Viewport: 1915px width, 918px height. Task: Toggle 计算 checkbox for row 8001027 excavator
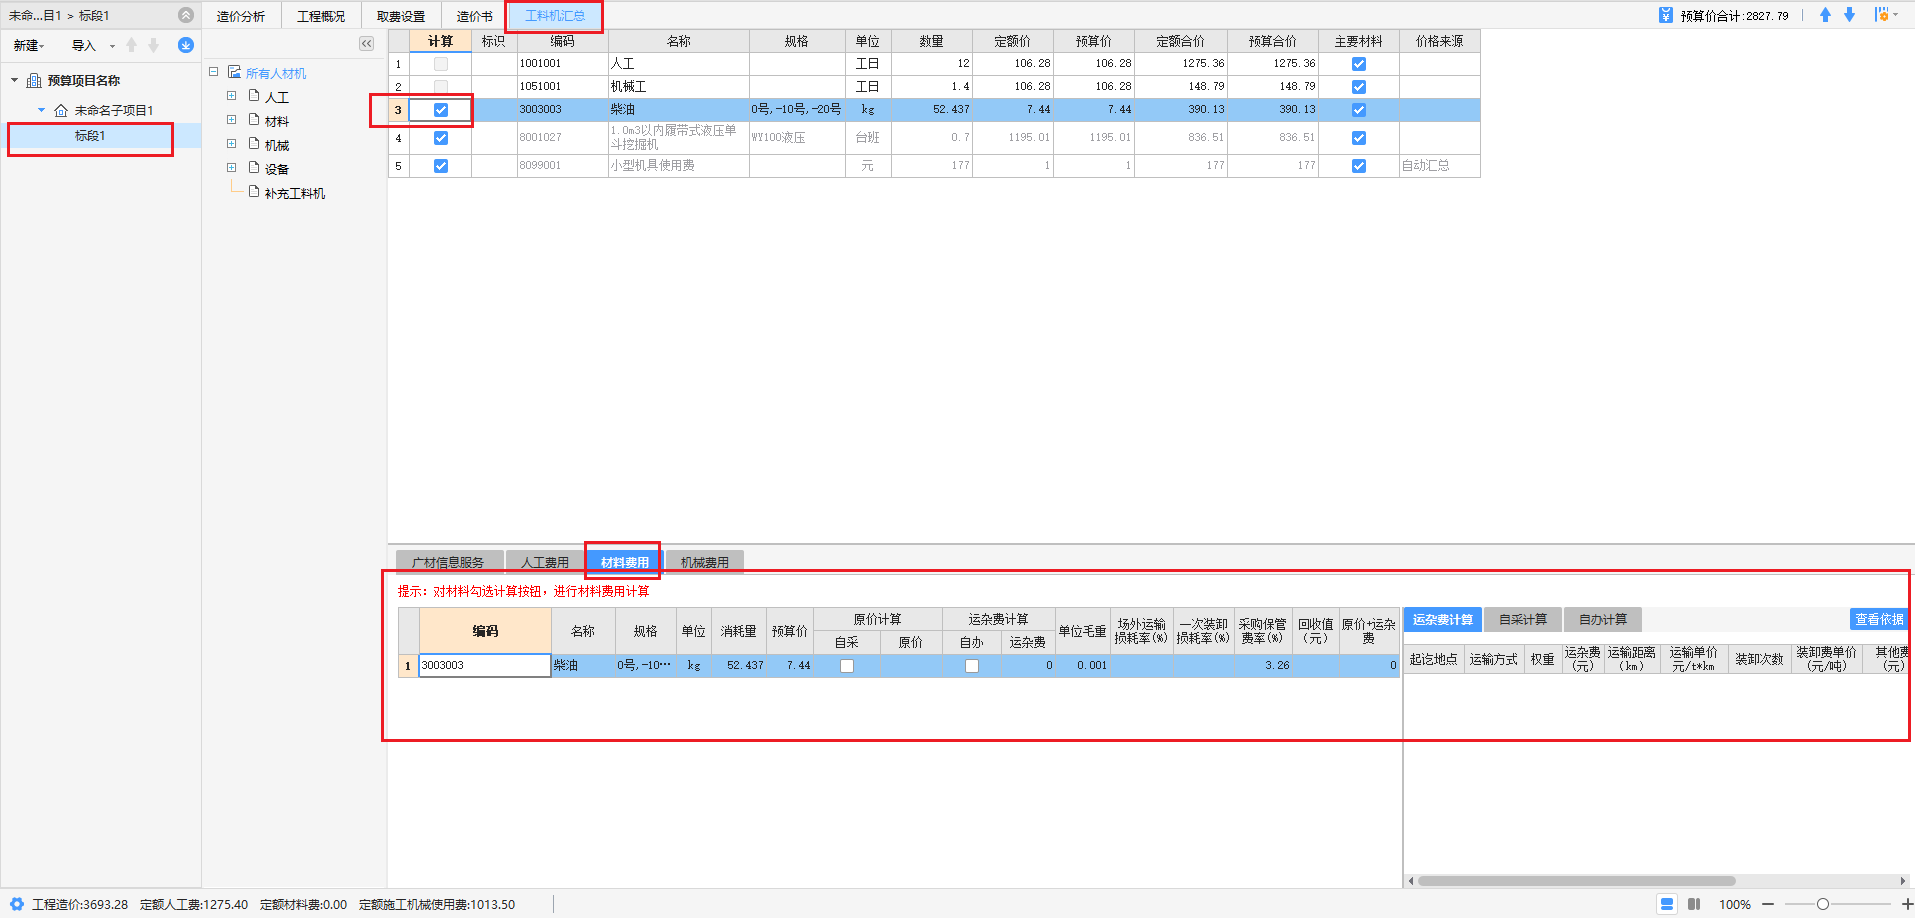coord(441,138)
